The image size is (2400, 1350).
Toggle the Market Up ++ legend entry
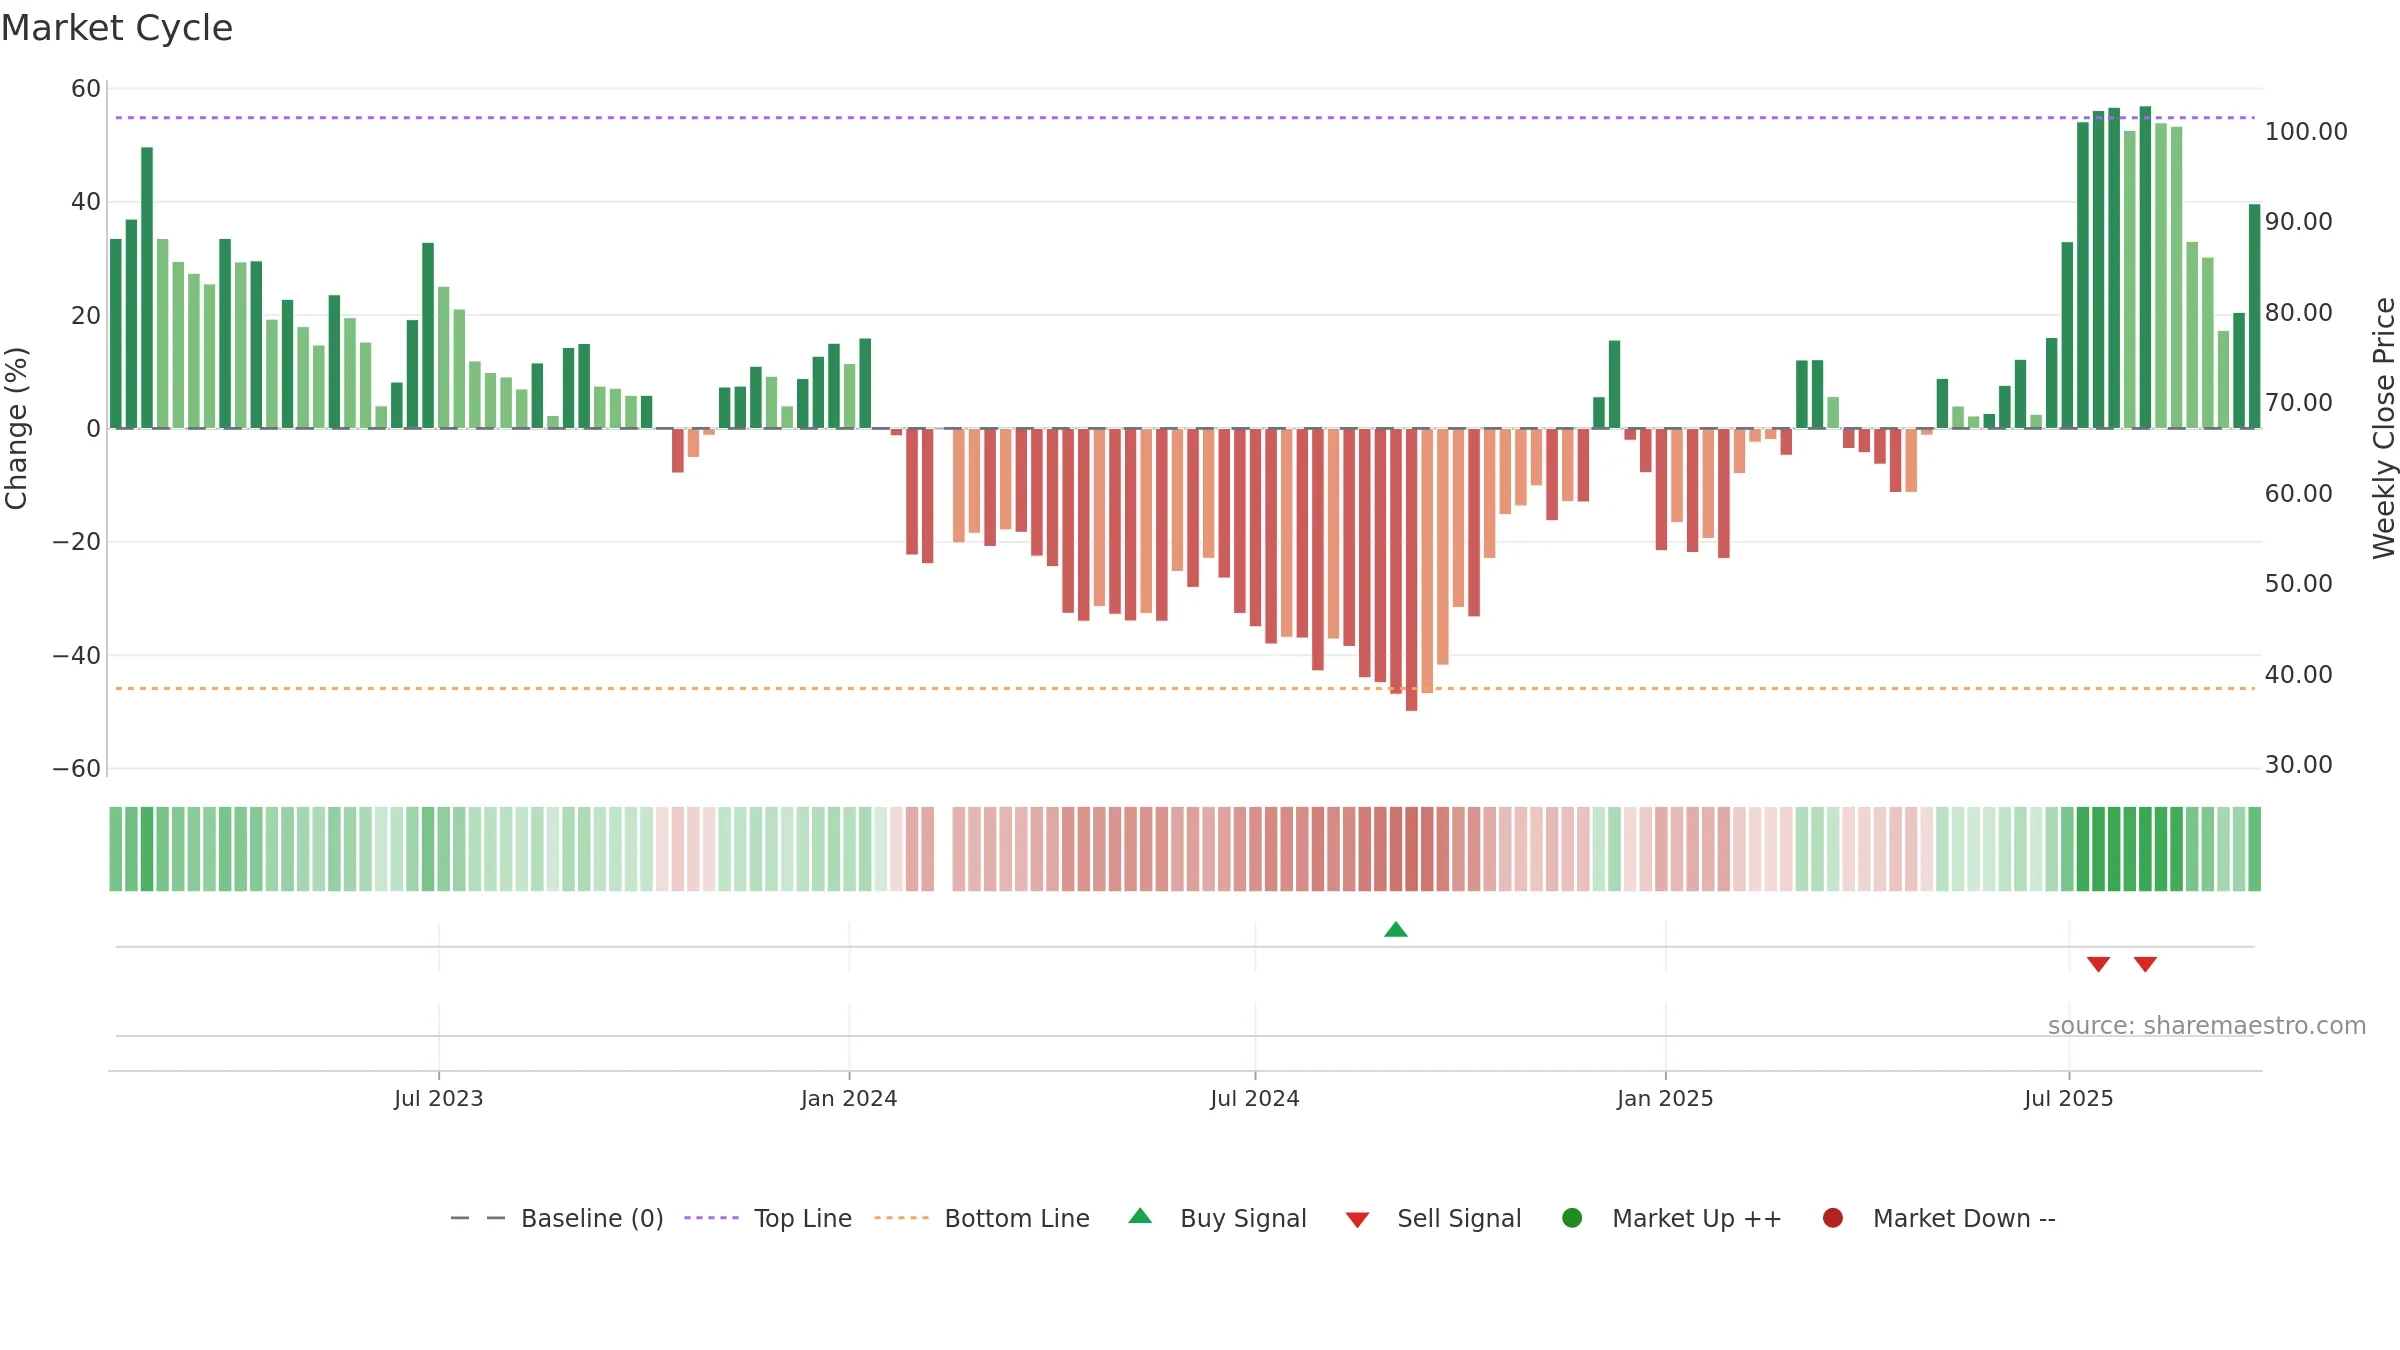(x=1671, y=1218)
